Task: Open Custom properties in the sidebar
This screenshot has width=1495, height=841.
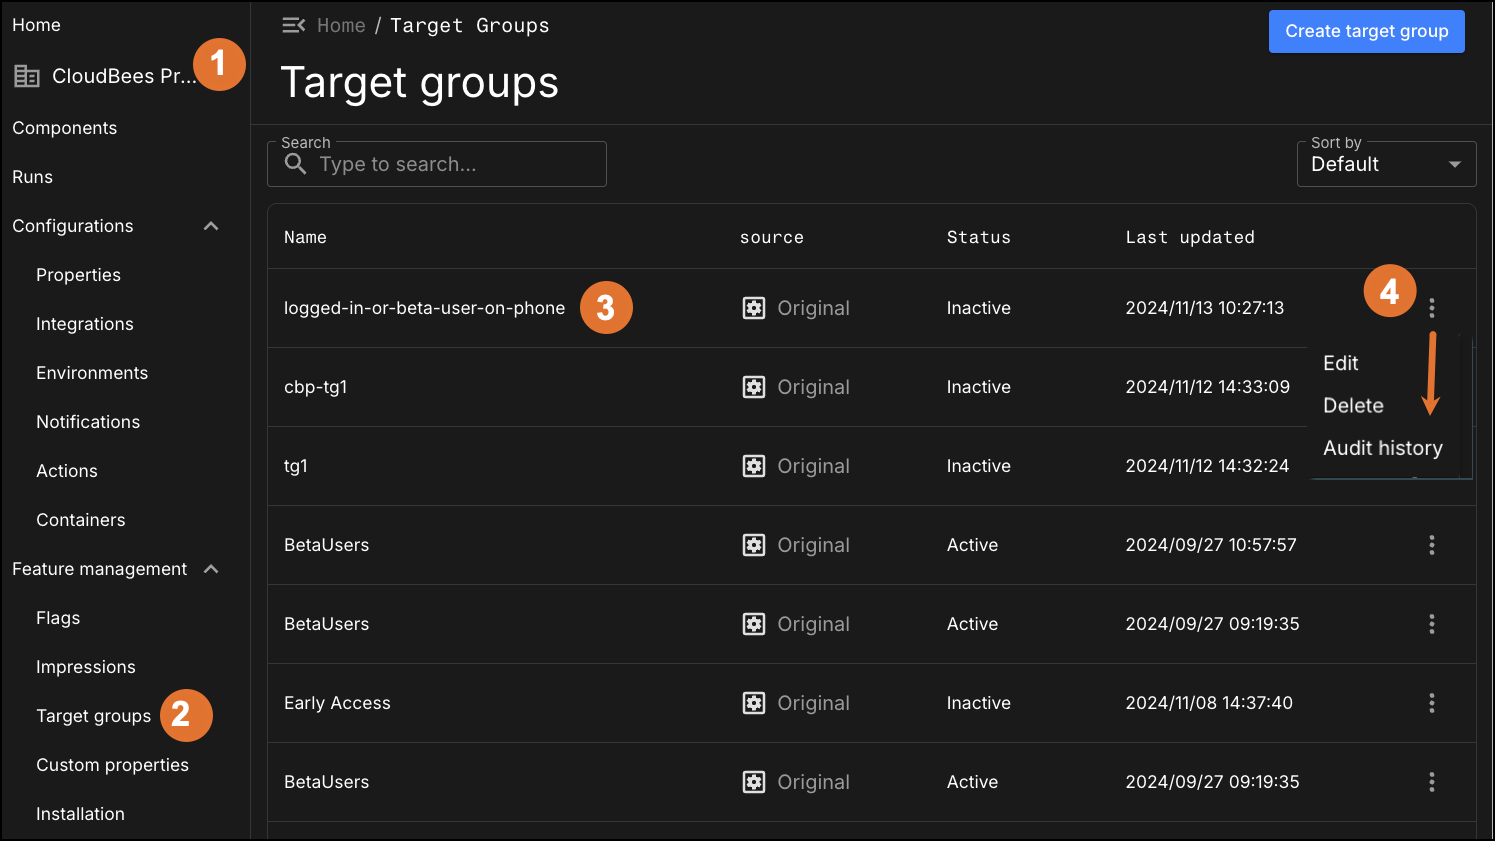Action: (112, 765)
